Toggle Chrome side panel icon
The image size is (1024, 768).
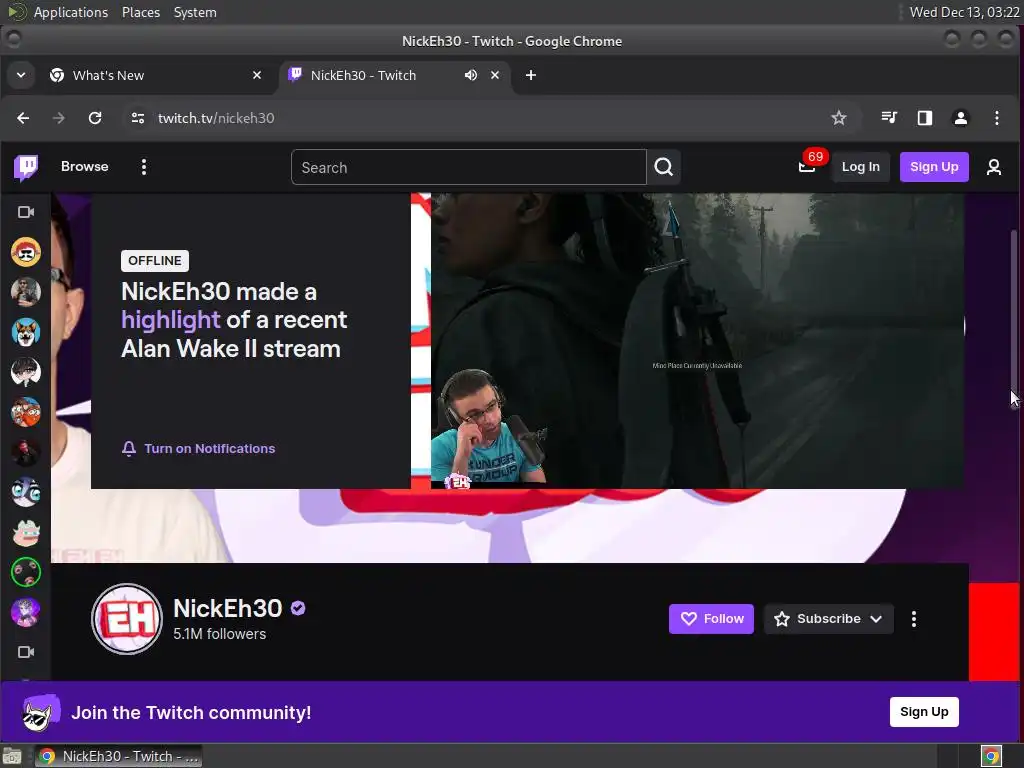(x=925, y=118)
